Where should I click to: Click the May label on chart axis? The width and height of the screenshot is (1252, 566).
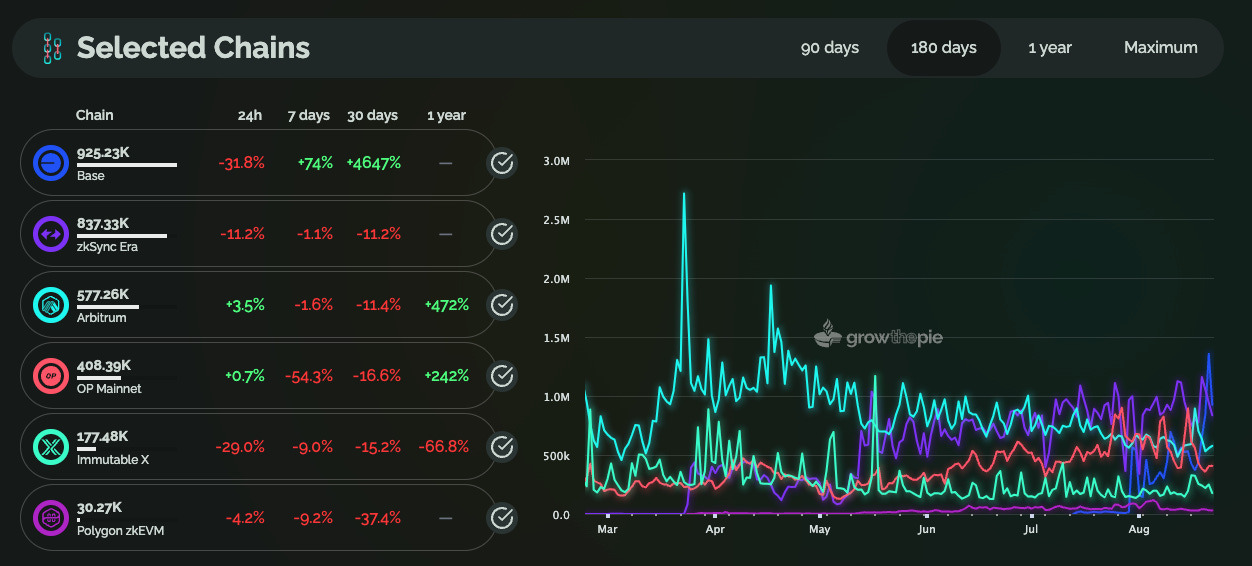[820, 528]
